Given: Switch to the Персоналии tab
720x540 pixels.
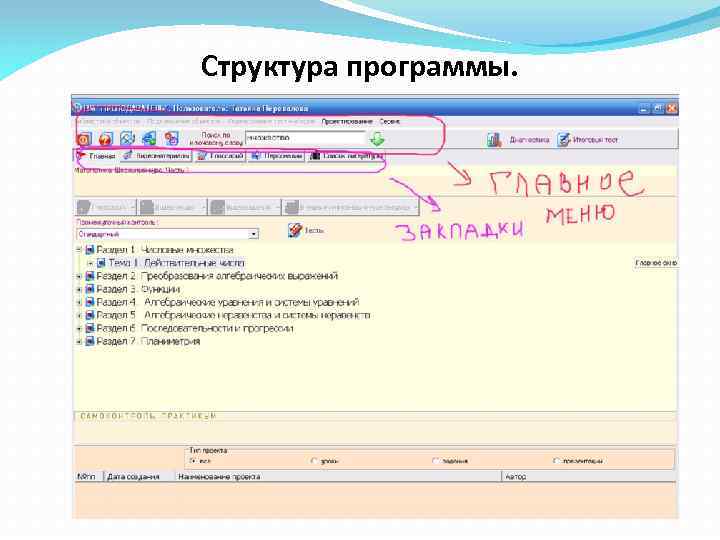Looking at the screenshot, I should click(x=277, y=156).
